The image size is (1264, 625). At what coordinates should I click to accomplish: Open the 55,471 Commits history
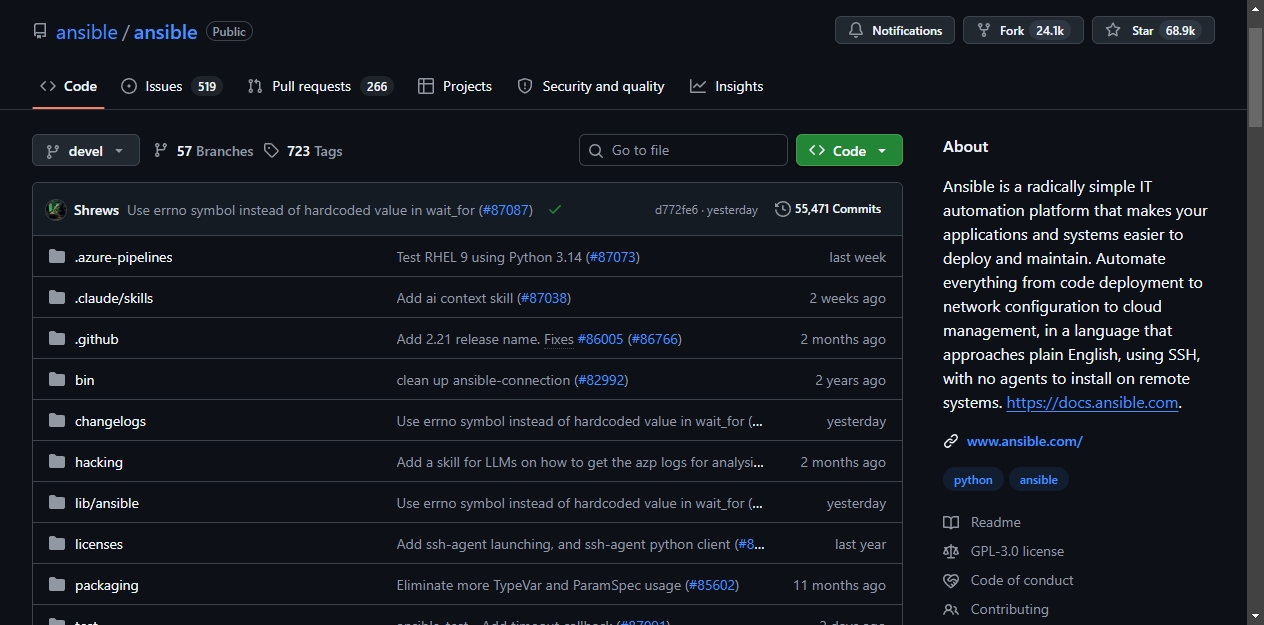coord(828,209)
